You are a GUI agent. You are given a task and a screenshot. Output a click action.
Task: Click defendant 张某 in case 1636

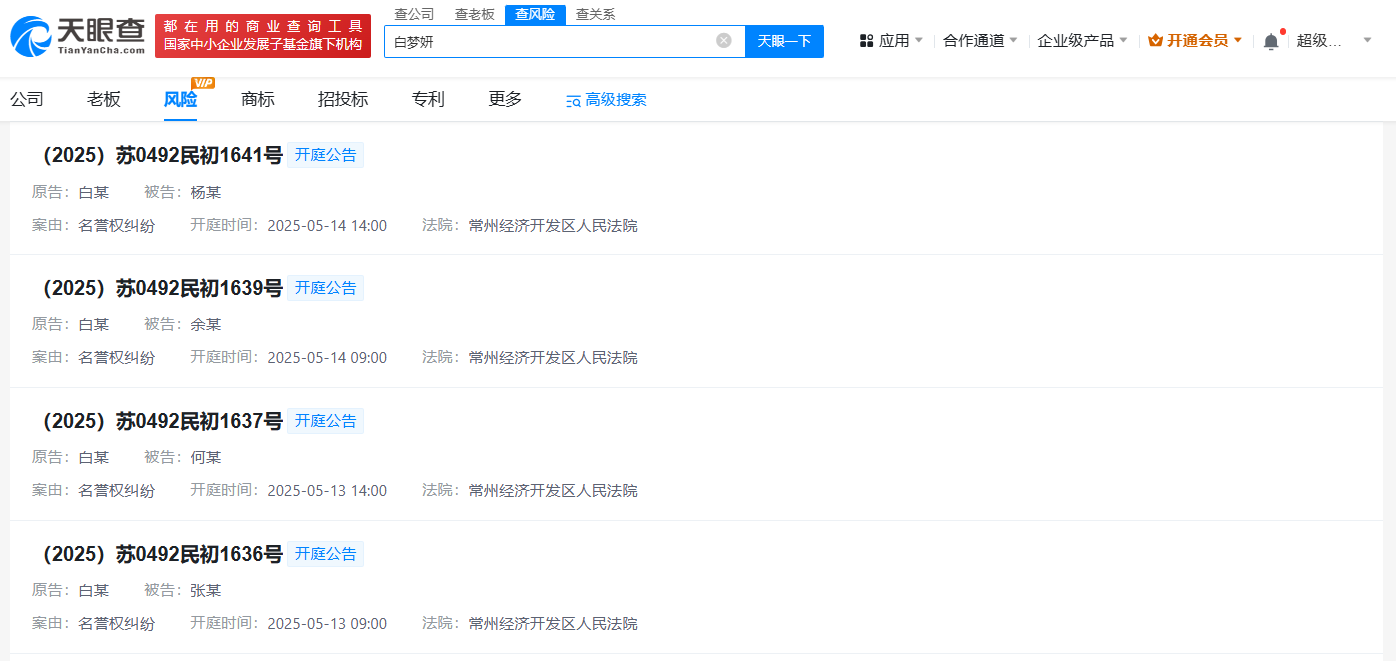pyautogui.click(x=206, y=590)
